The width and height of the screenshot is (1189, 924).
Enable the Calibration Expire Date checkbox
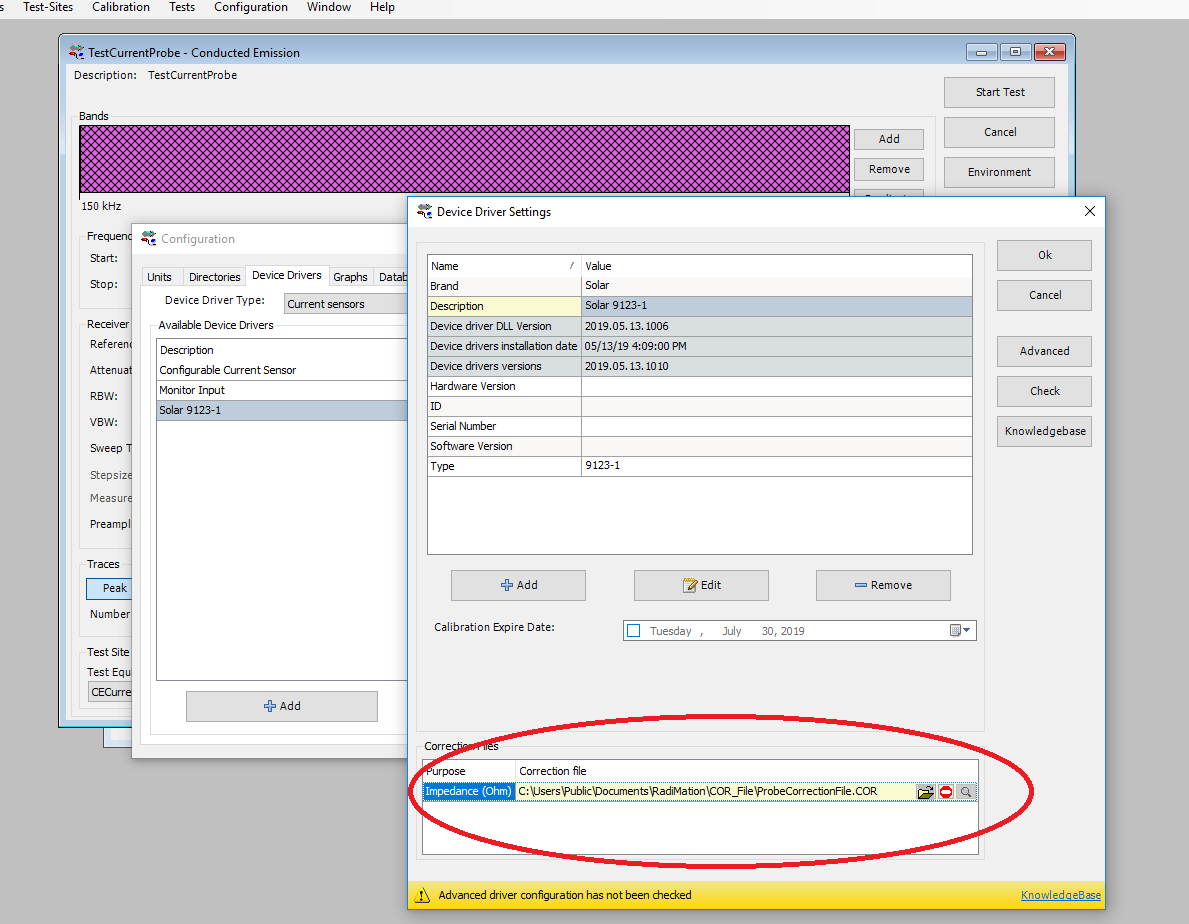click(x=633, y=631)
